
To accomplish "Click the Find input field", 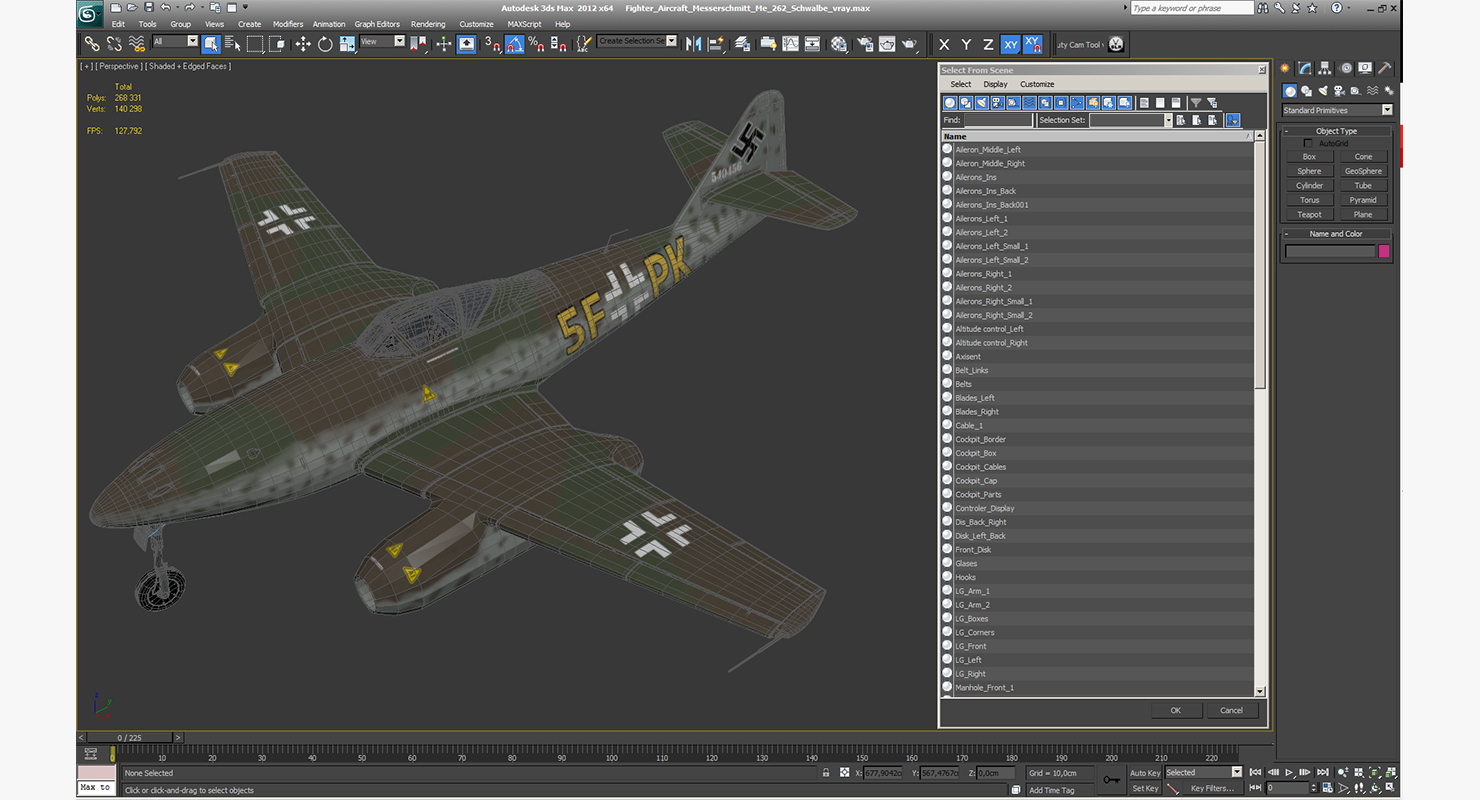I will coord(998,120).
